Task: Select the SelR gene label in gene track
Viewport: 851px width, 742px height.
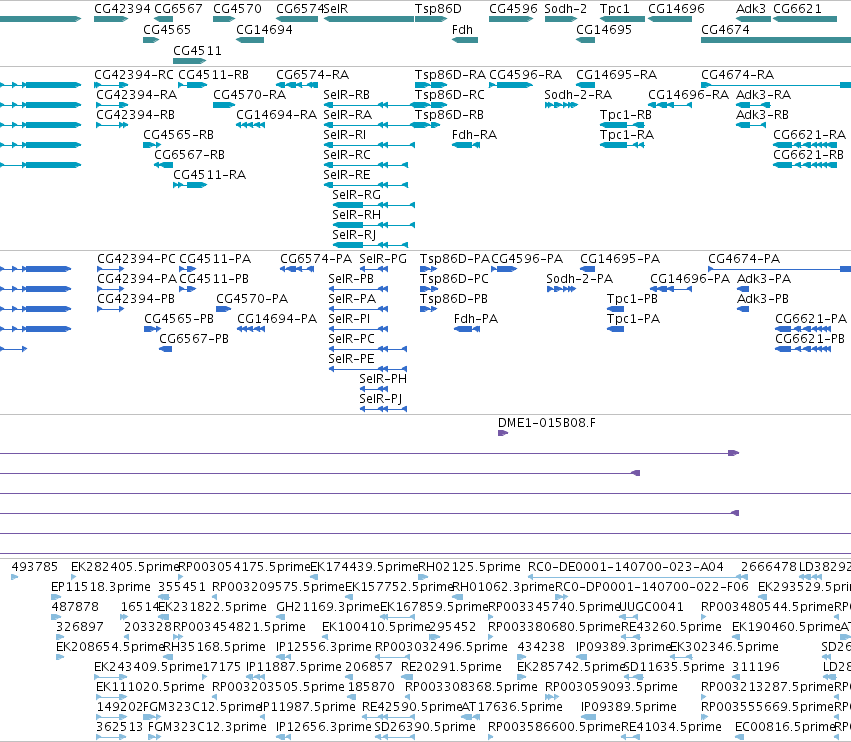Action: click(336, 9)
